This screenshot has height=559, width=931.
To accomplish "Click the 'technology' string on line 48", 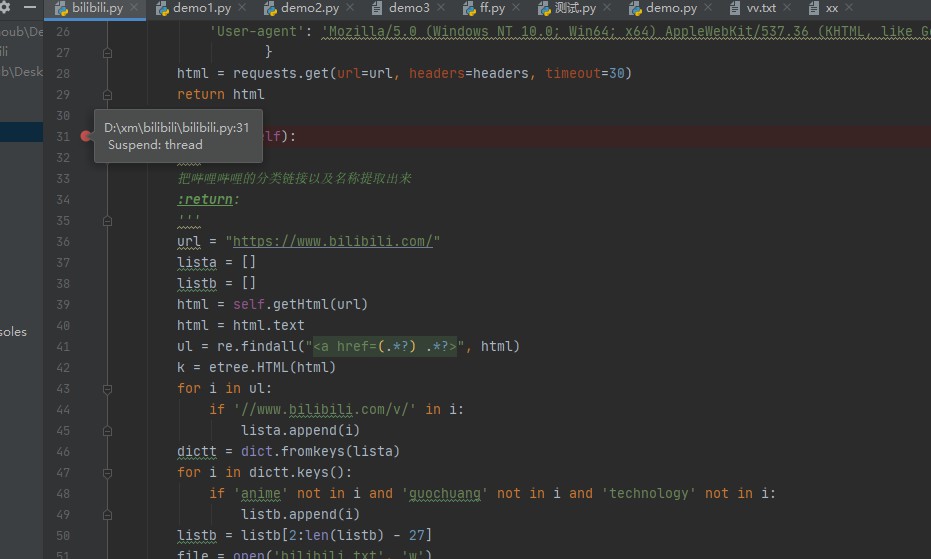I will (649, 494).
